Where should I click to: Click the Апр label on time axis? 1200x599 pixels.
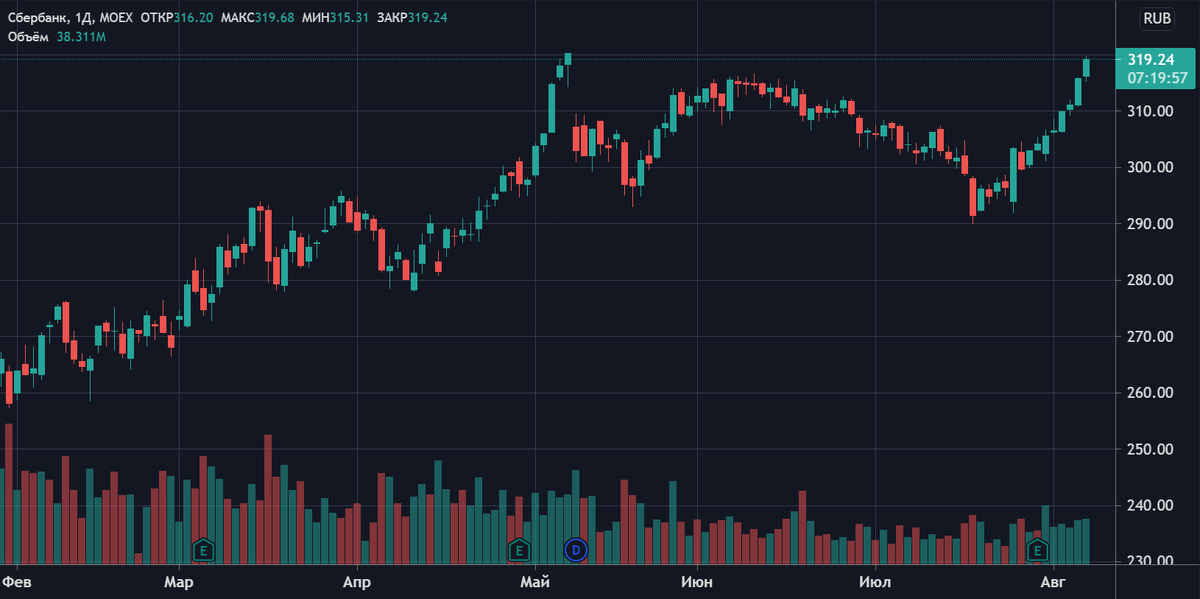point(356,581)
